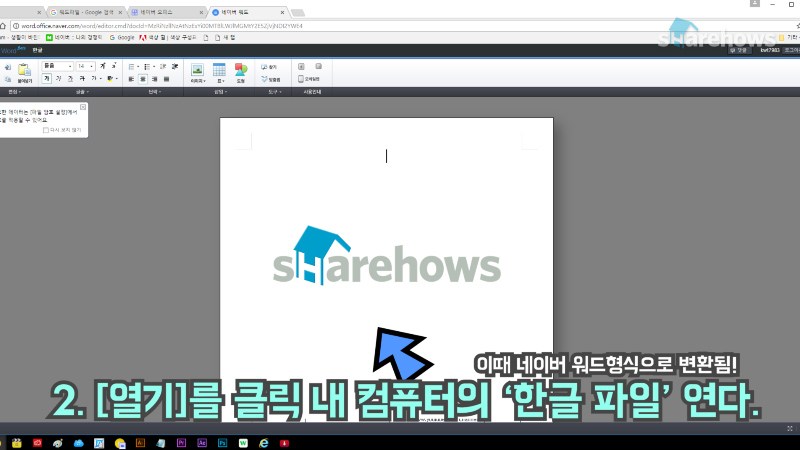Switch to the Google search browser tab
Image resolution: width=800 pixels, height=450 pixels.
[86, 12]
